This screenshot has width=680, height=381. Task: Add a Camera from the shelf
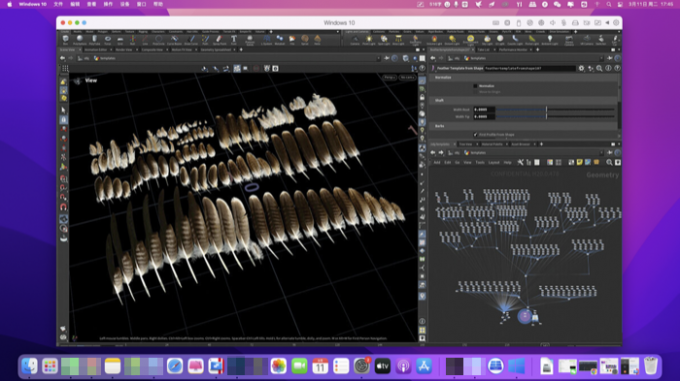tap(355, 39)
